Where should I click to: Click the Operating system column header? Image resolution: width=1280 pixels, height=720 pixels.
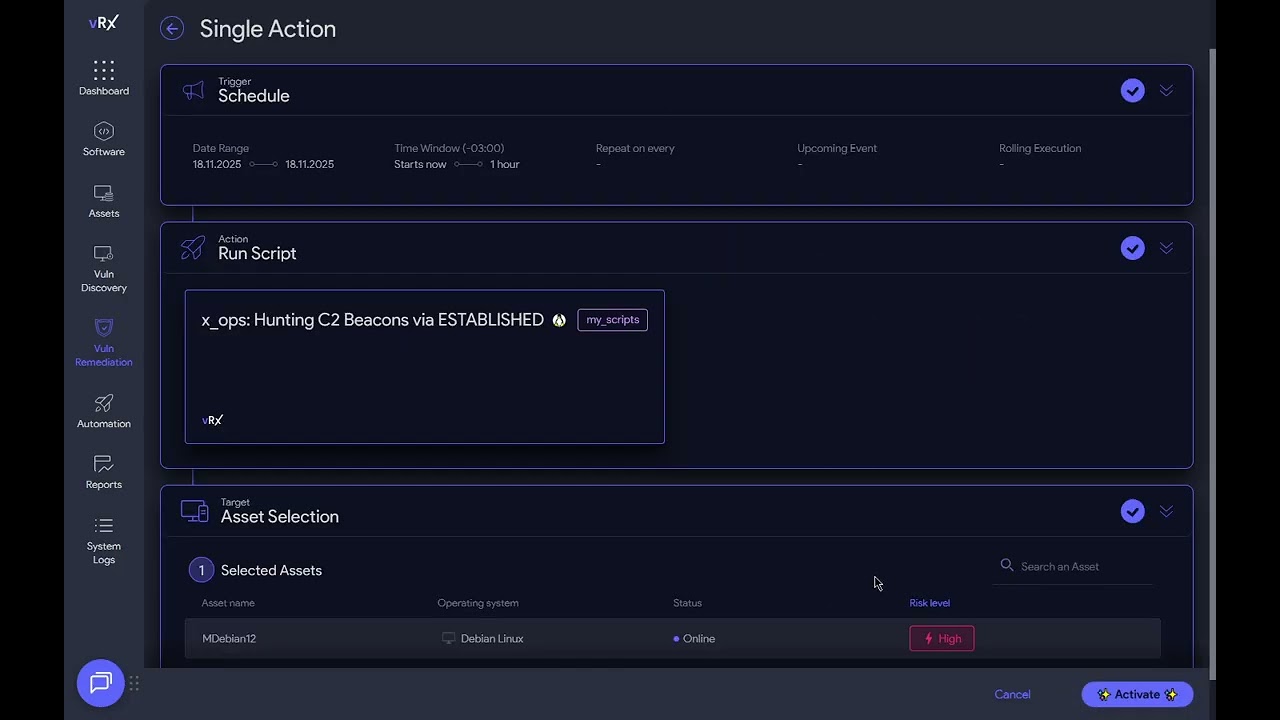click(478, 603)
